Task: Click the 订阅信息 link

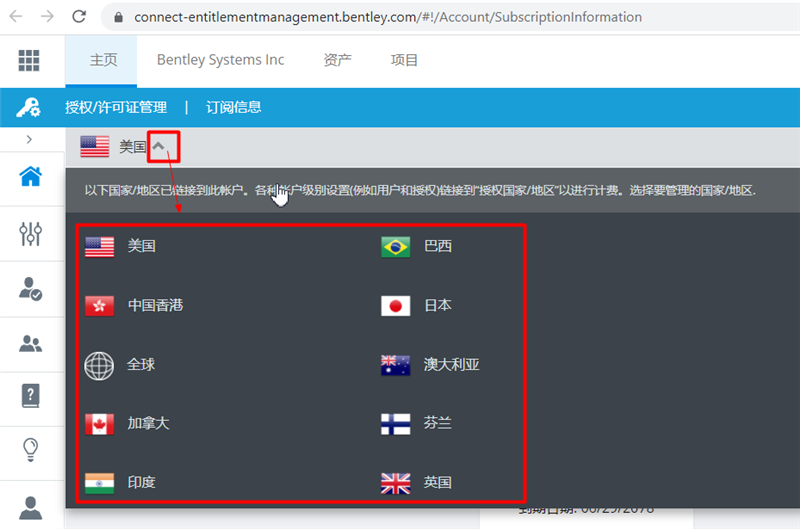Action: coord(234,107)
